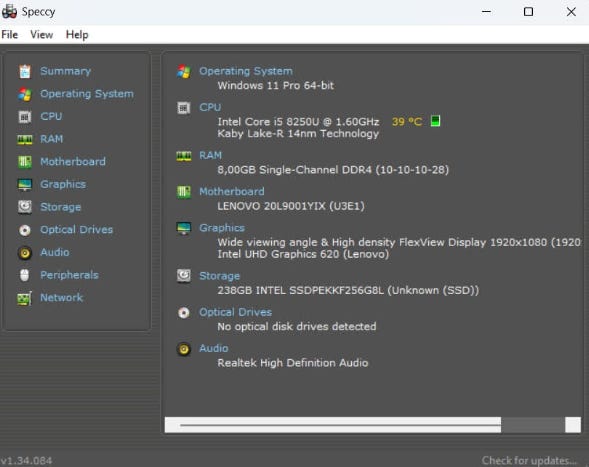
Task: View the Graphics section from sidebar
Action: [63, 184]
